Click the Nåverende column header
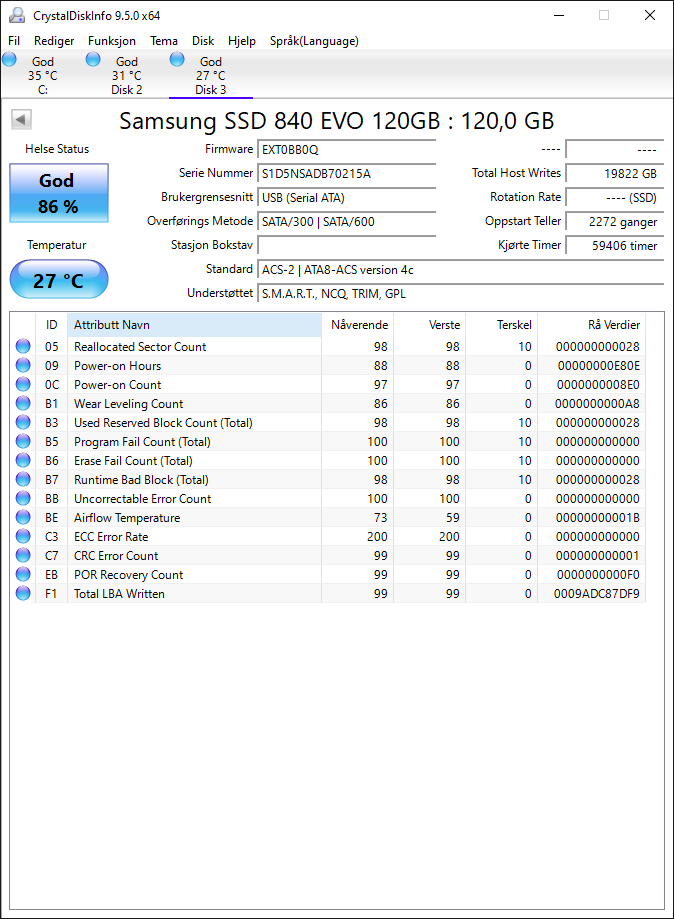Image resolution: width=674 pixels, height=919 pixels. pyautogui.click(x=358, y=325)
